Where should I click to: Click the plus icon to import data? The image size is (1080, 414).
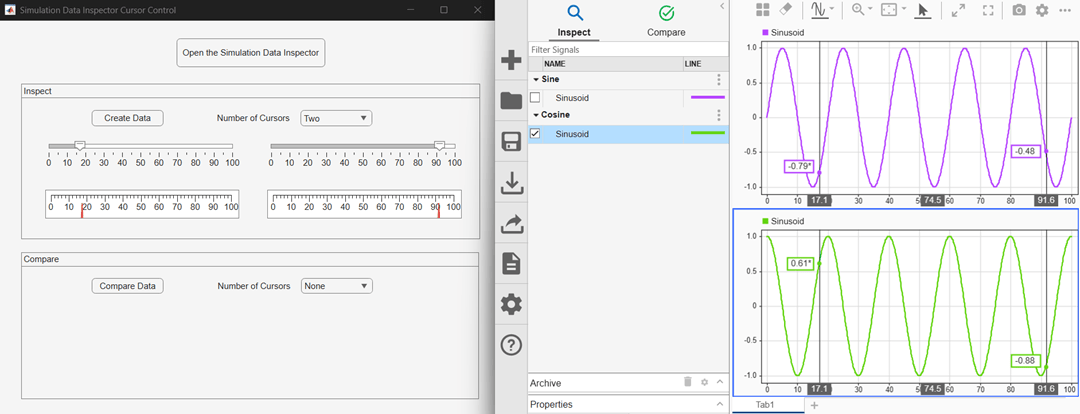pyautogui.click(x=510, y=61)
